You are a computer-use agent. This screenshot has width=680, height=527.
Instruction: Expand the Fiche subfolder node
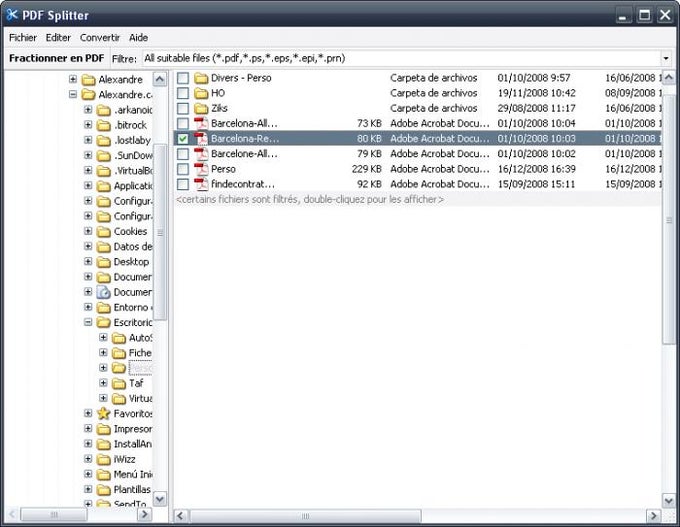[x=103, y=352]
